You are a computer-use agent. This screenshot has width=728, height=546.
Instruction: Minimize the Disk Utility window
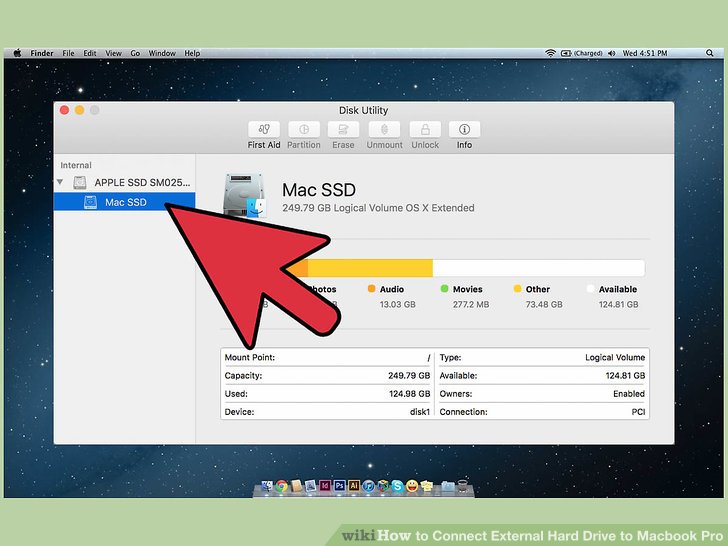[79, 110]
